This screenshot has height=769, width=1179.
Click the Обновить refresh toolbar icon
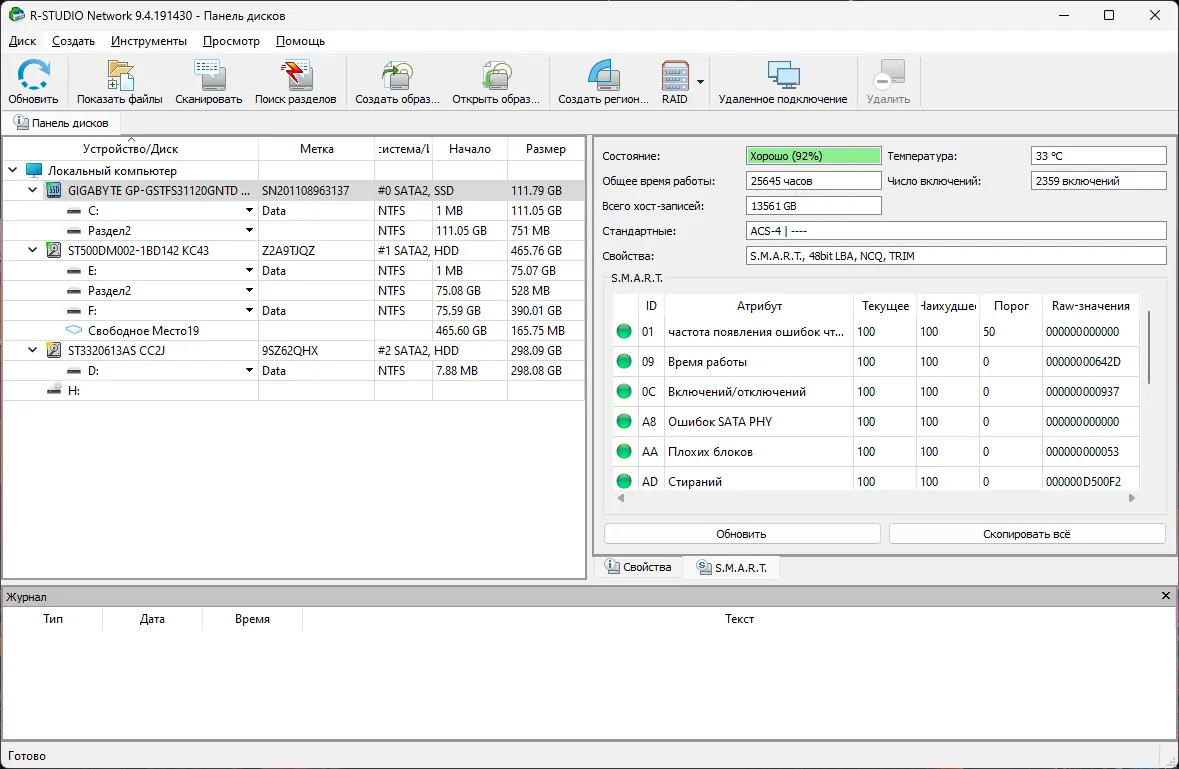[x=33, y=75]
